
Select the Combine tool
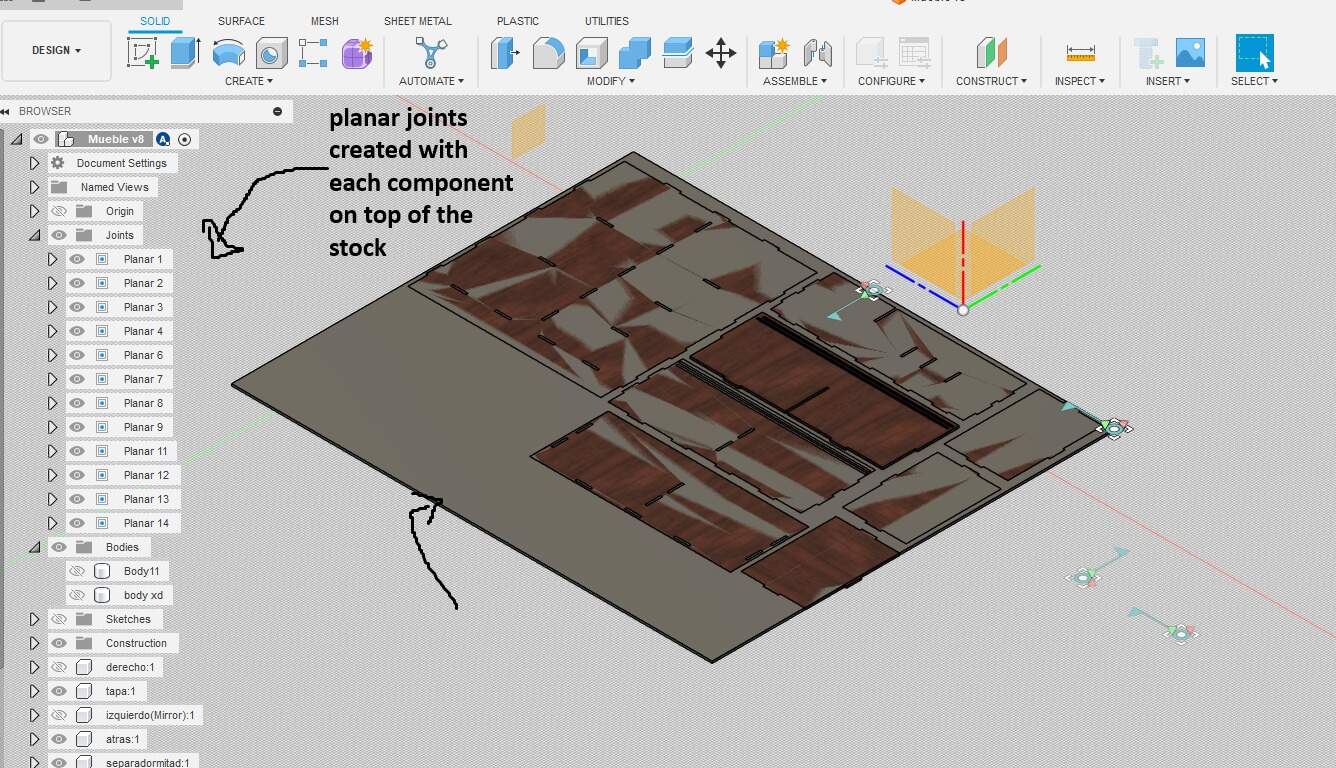click(x=635, y=52)
